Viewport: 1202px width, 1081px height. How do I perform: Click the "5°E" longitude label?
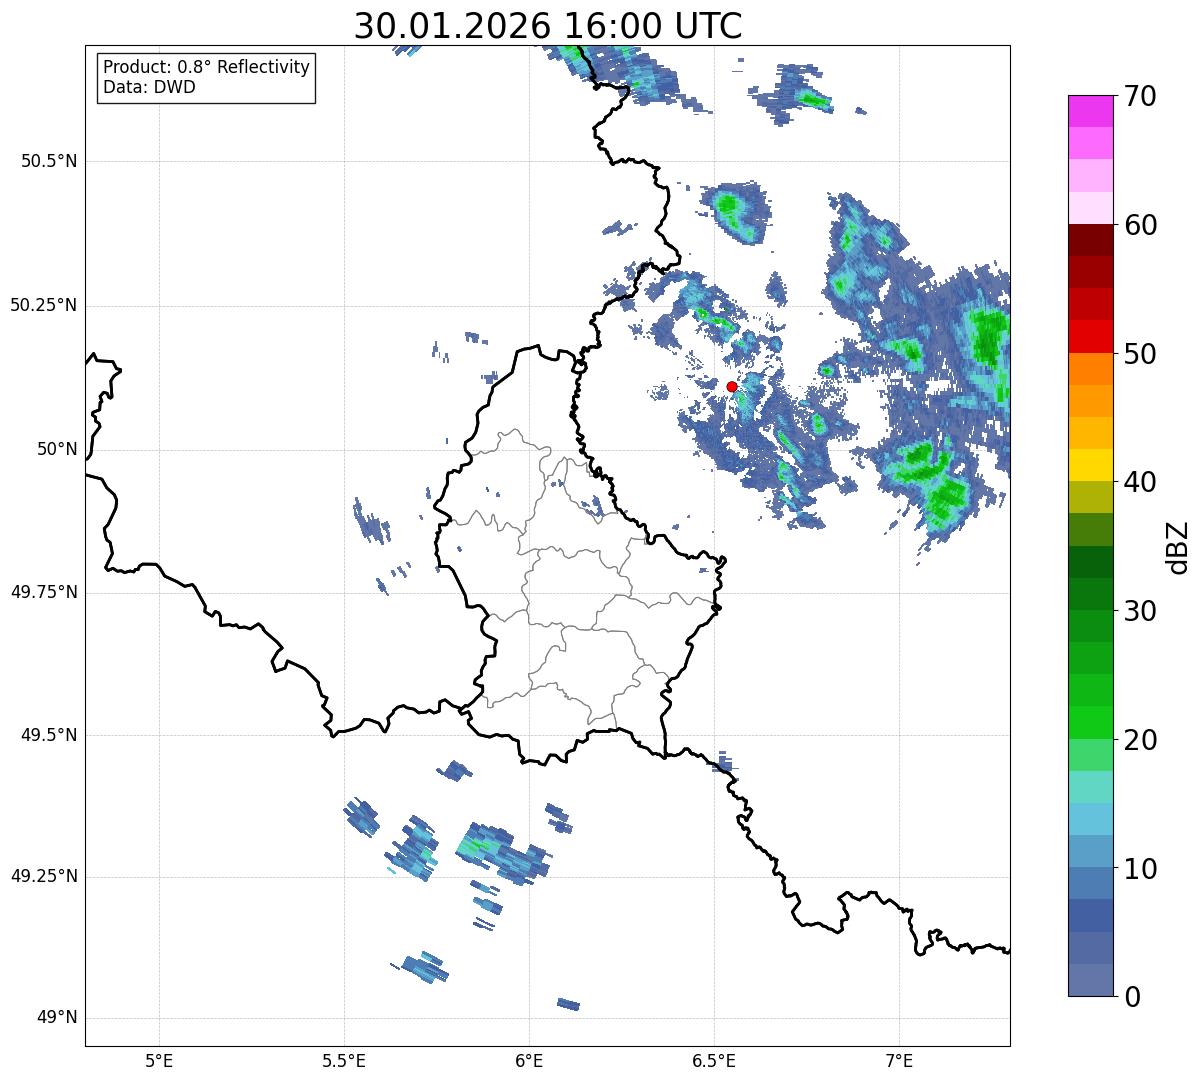click(x=159, y=1061)
